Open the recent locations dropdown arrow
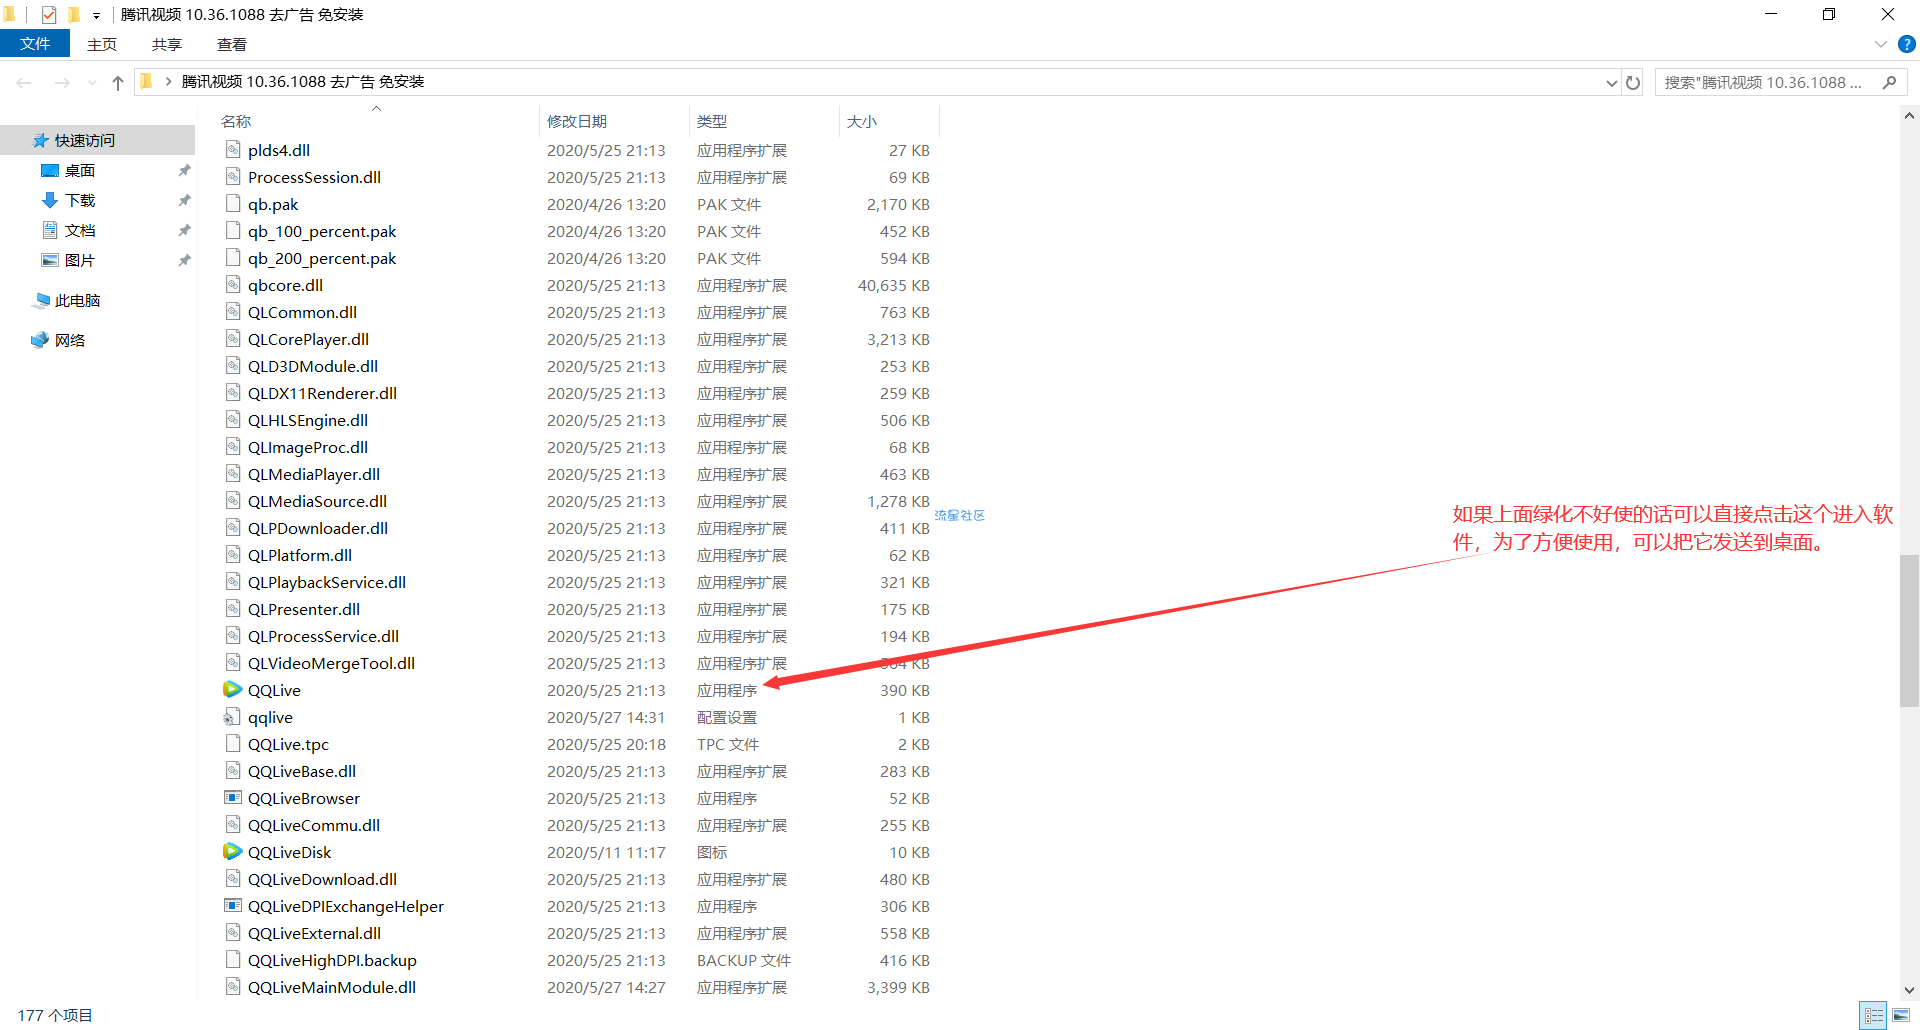 [92, 83]
